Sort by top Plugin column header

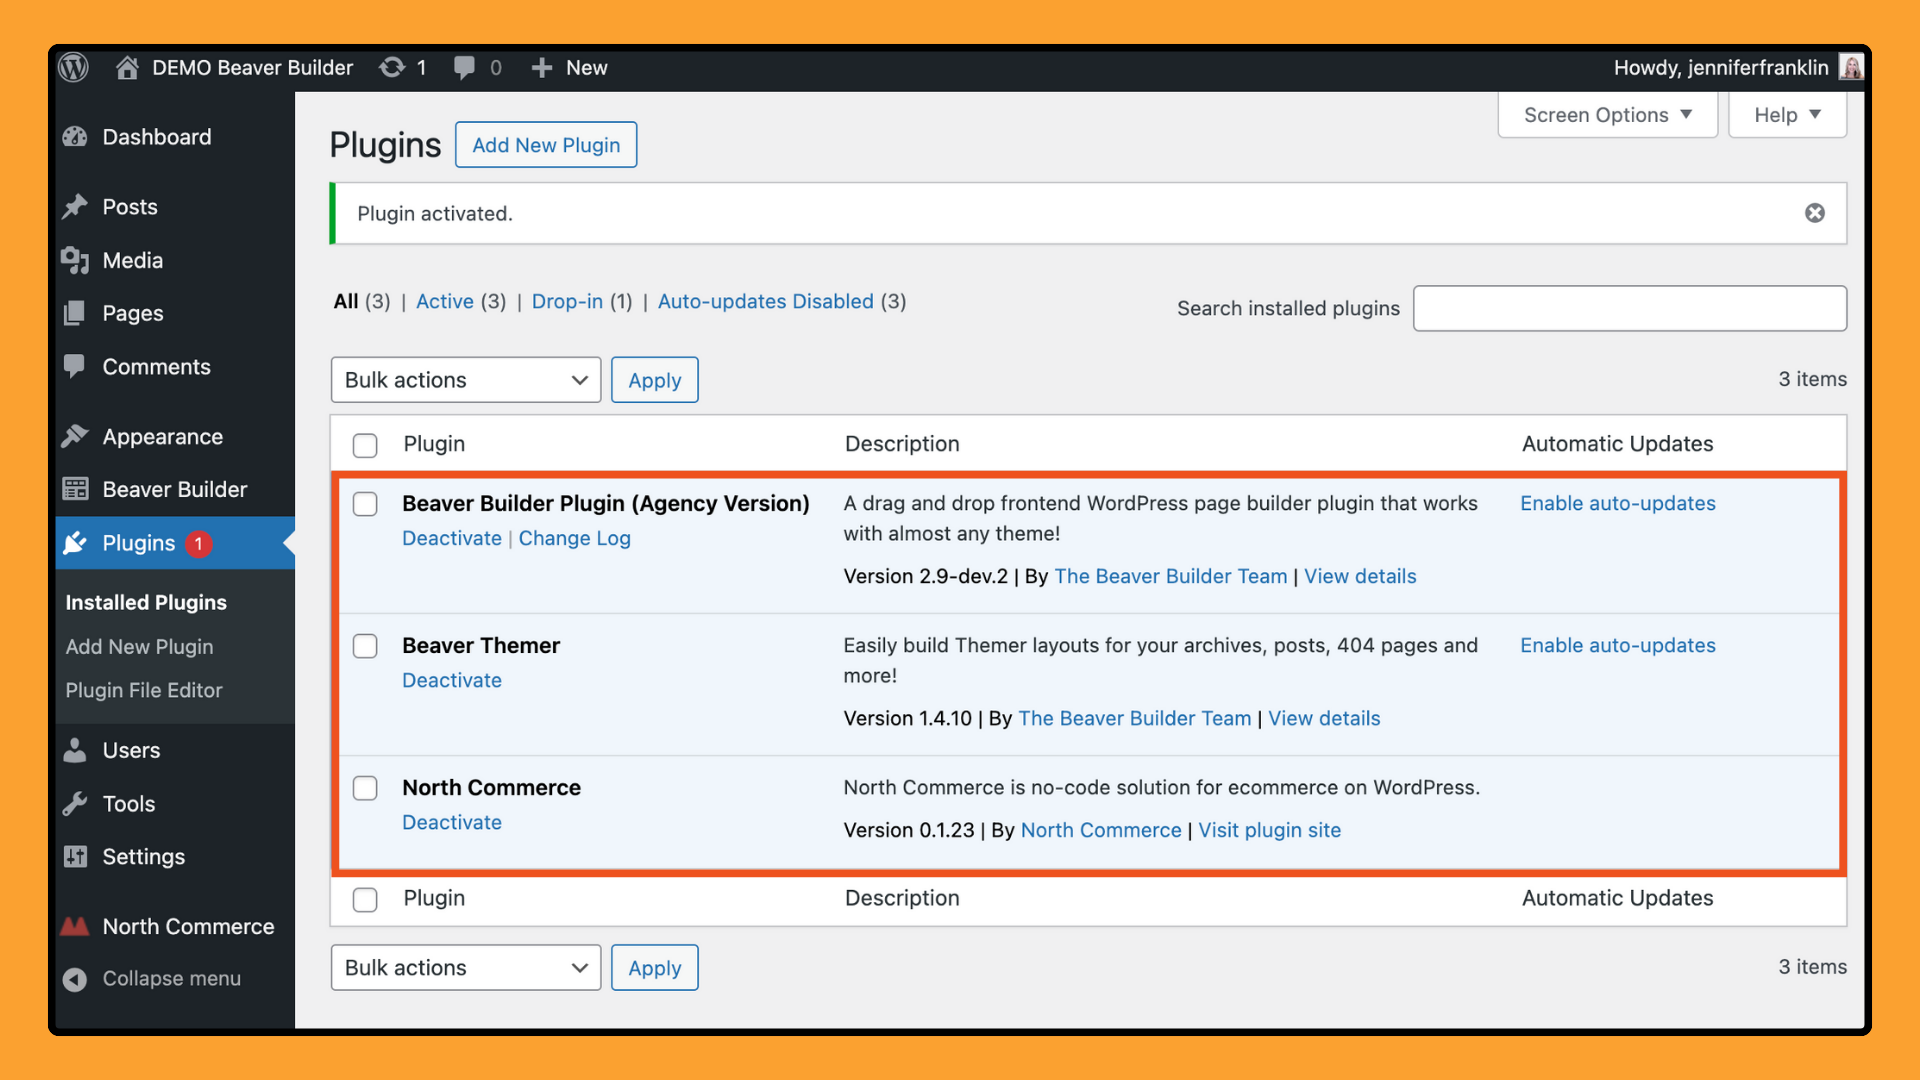coord(434,444)
